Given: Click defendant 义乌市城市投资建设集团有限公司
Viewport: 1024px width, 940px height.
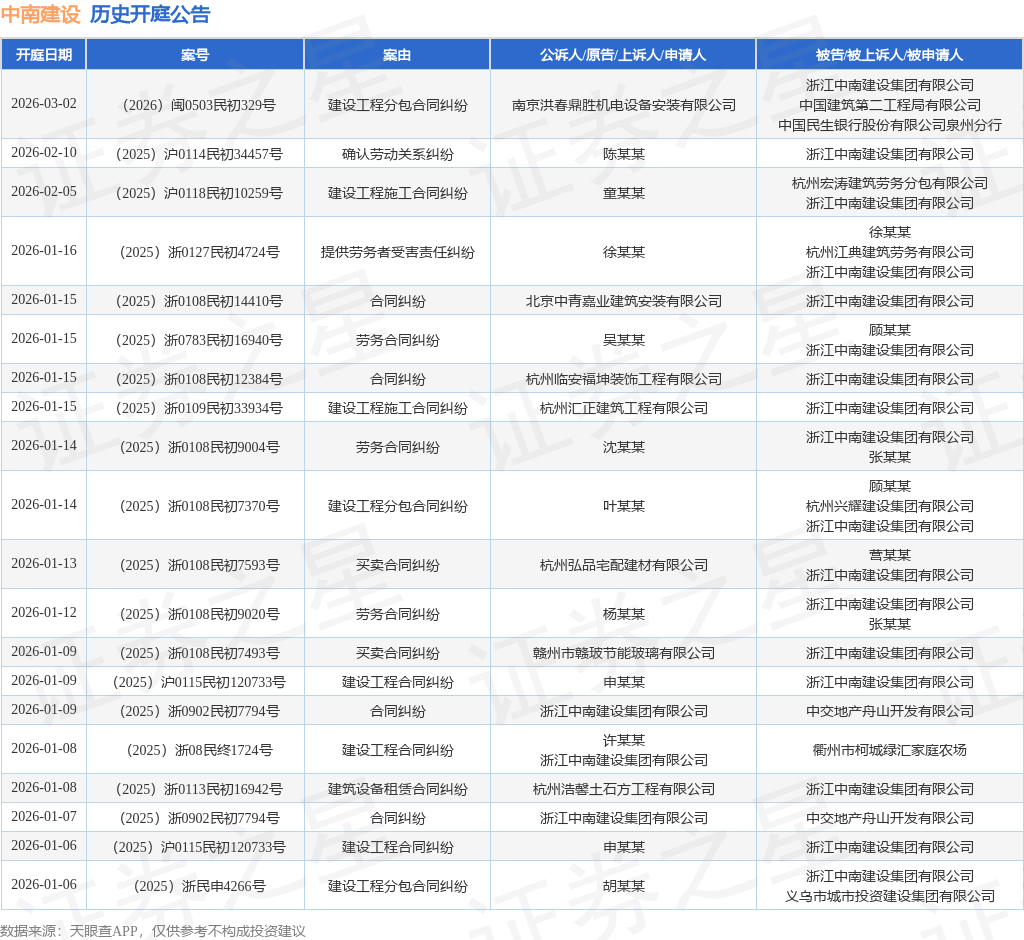Looking at the screenshot, I should click(x=890, y=896).
